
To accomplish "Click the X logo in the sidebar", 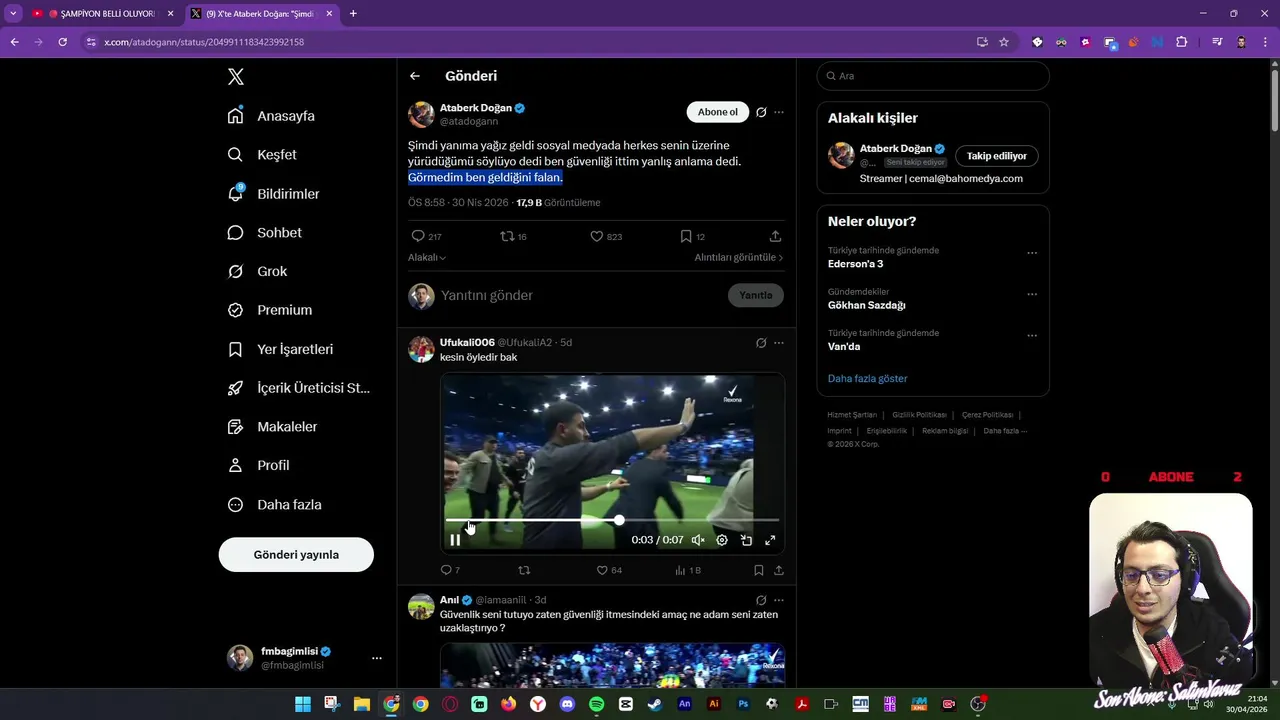I will click(236, 77).
